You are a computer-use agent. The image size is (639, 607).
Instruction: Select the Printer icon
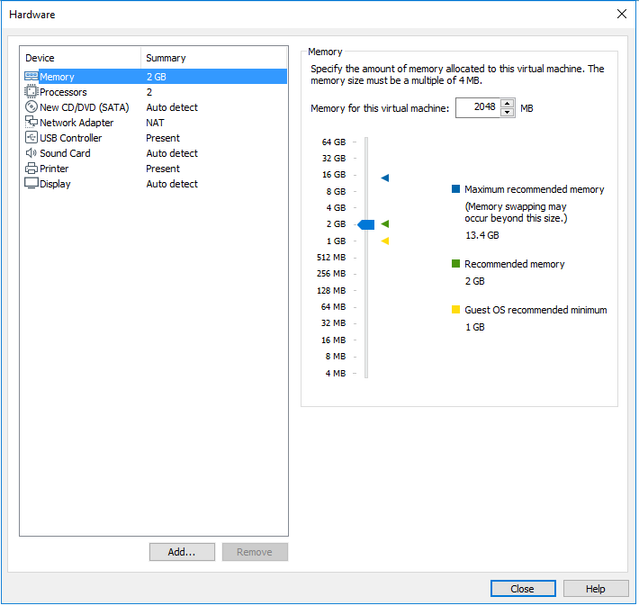[x=31, y=168]
